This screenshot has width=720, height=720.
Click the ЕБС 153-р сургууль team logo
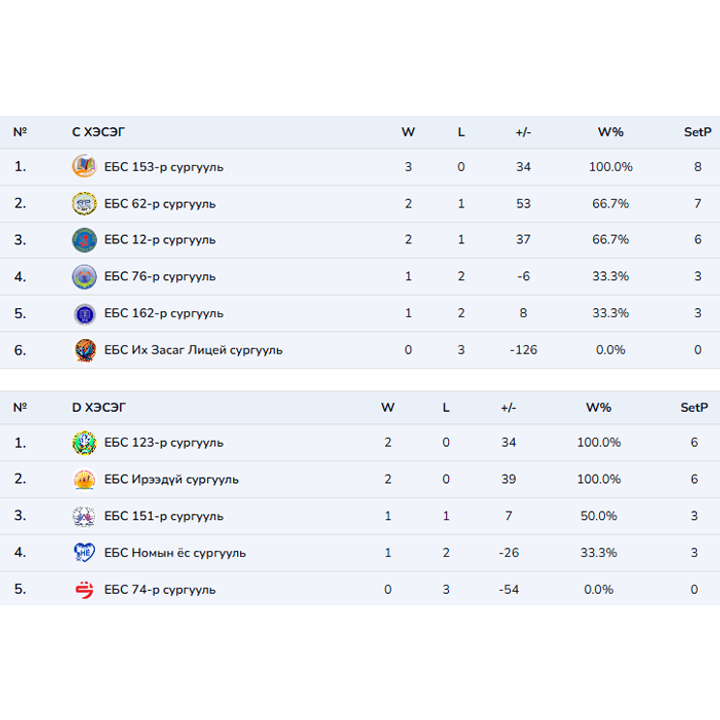(84, 167)
